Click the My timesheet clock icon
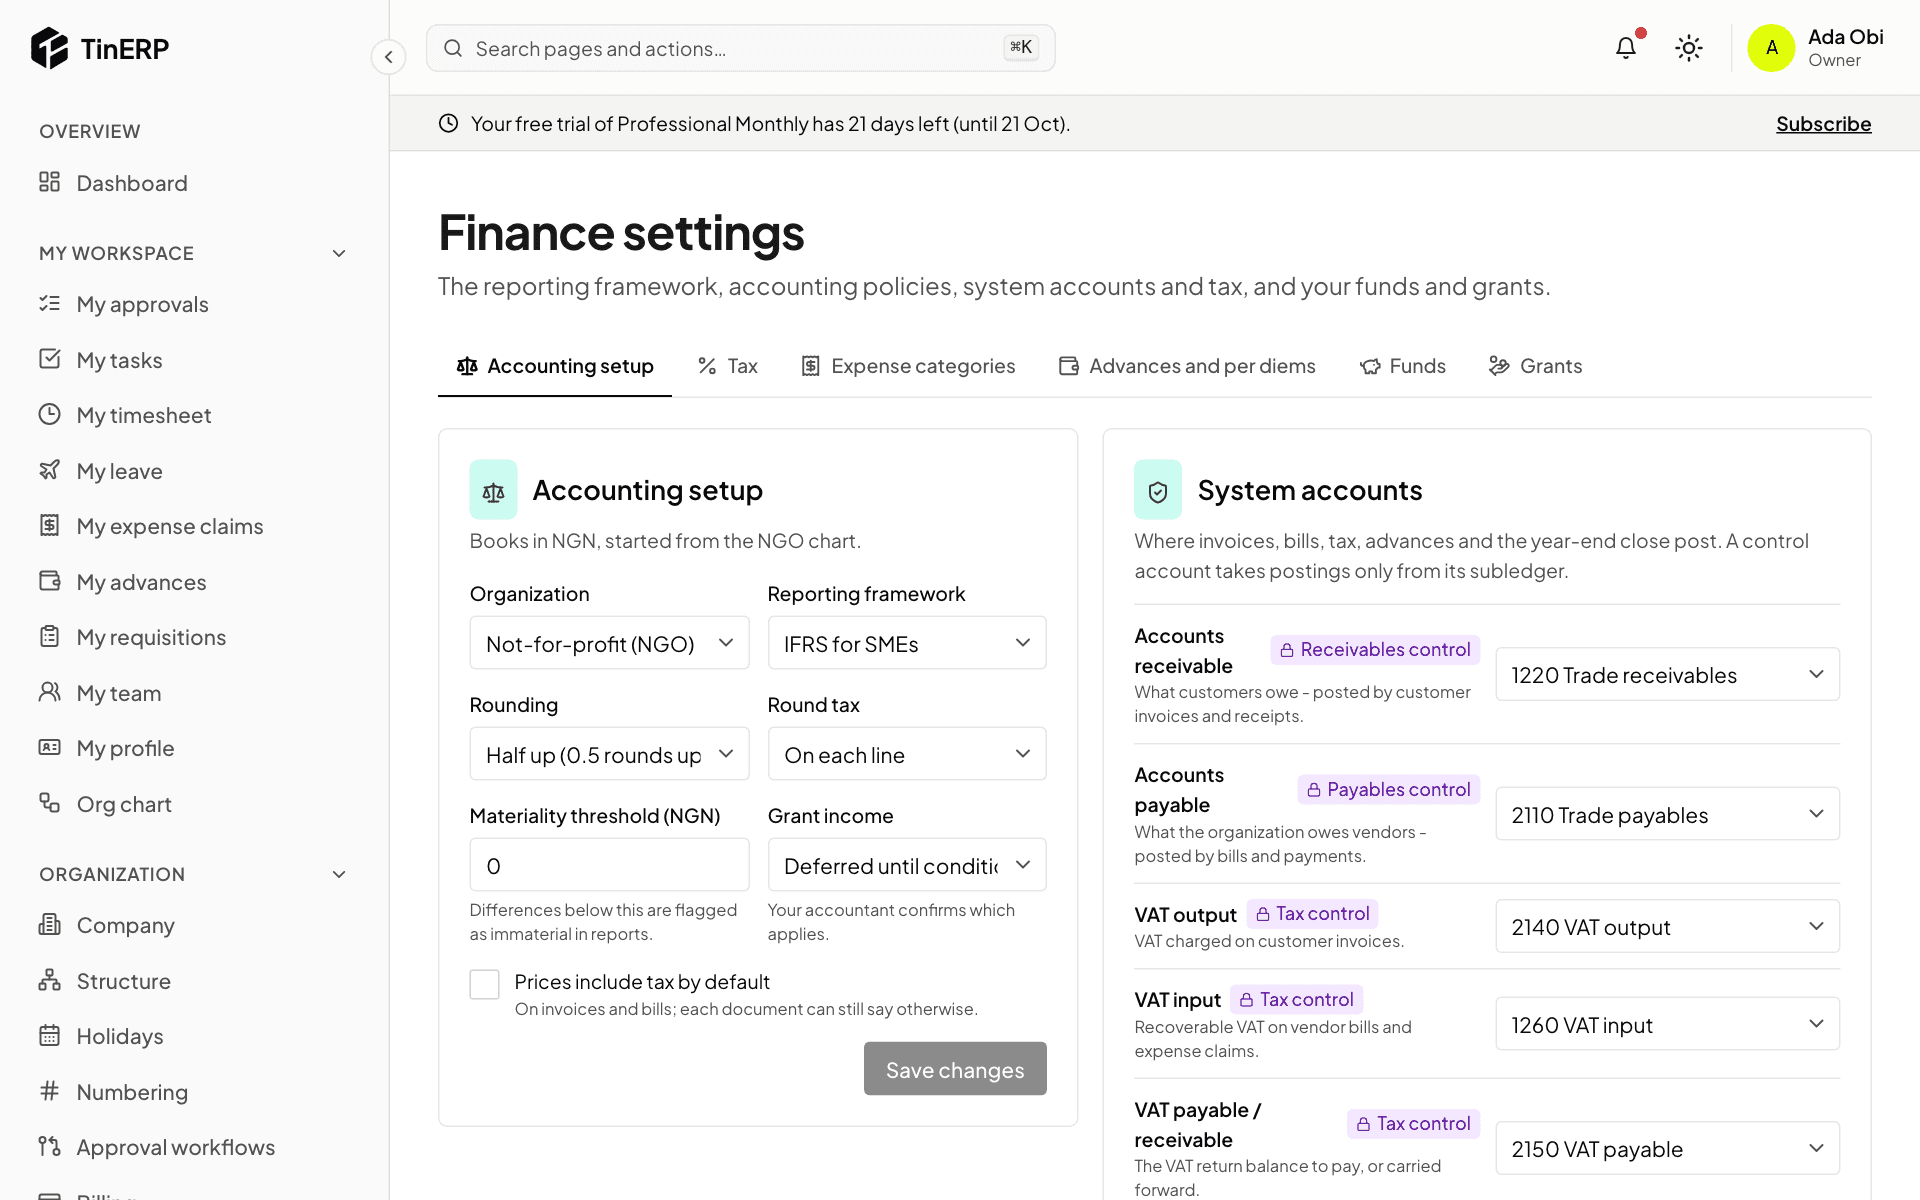 [49, 414]
